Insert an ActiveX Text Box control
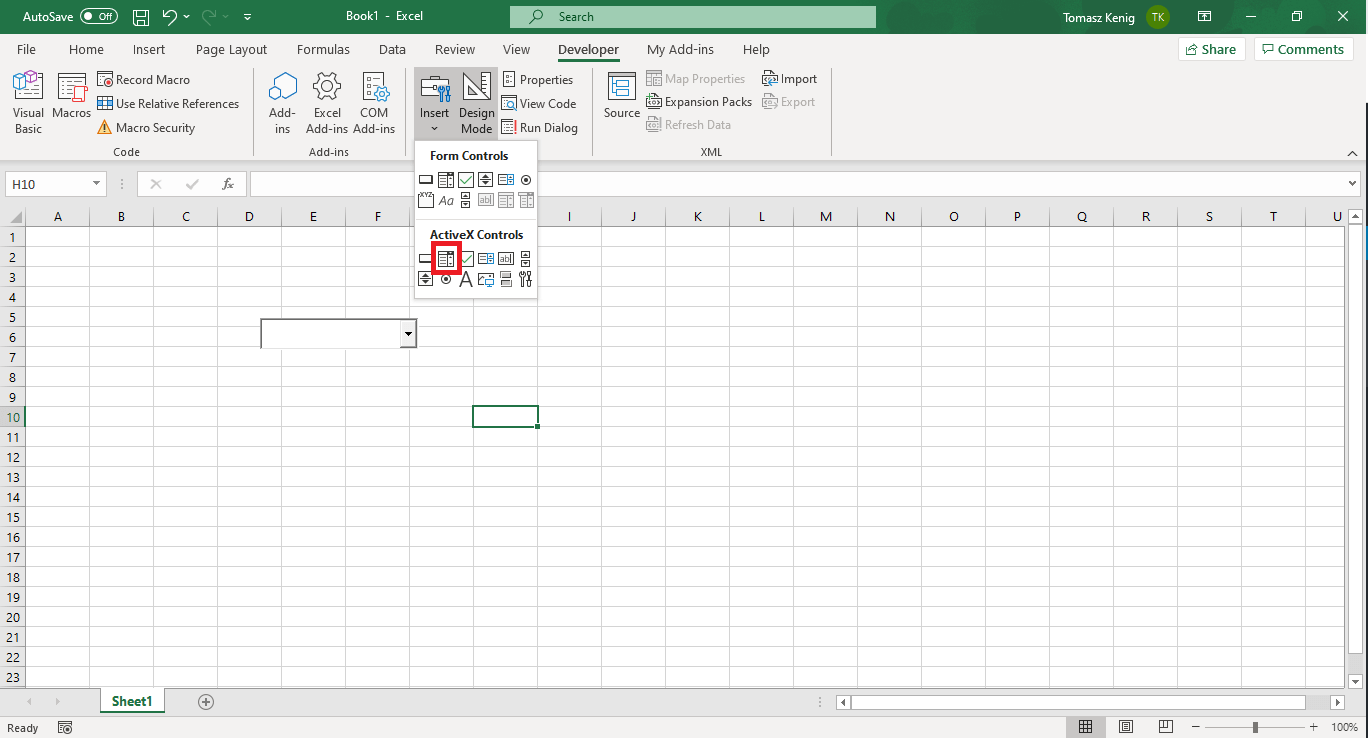Viewport: 1369px width, 747px height. click(505, 259)
